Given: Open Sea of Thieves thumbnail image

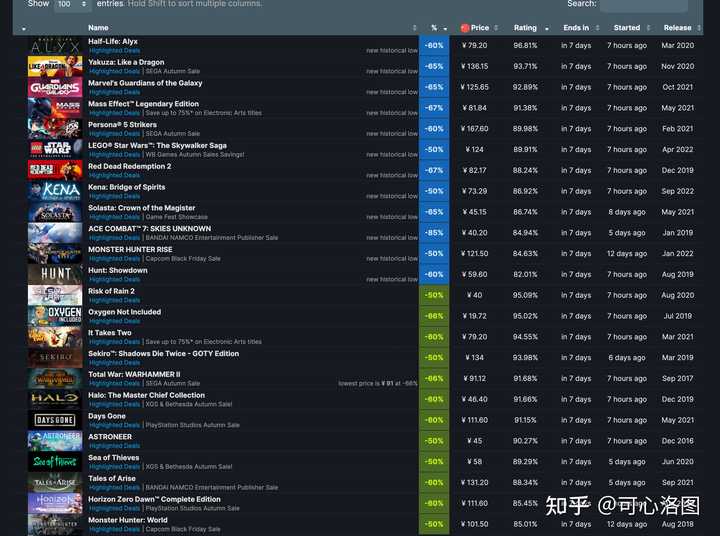Looking at the screenshot, I should [55, 462].
